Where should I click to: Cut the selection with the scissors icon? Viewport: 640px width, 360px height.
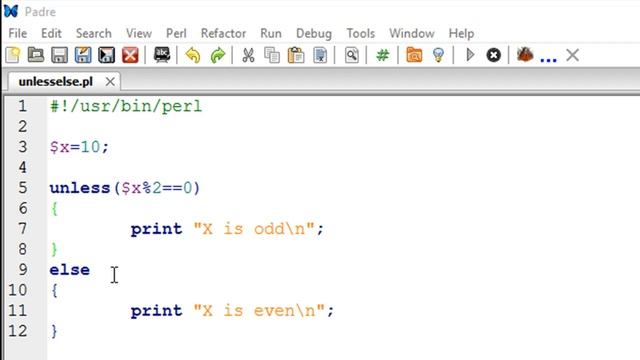248,55
